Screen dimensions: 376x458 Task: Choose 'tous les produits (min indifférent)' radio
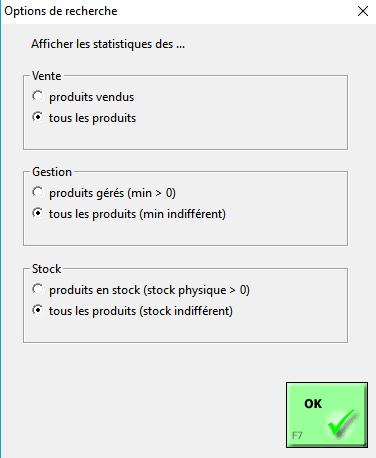(x=38, y=213)
